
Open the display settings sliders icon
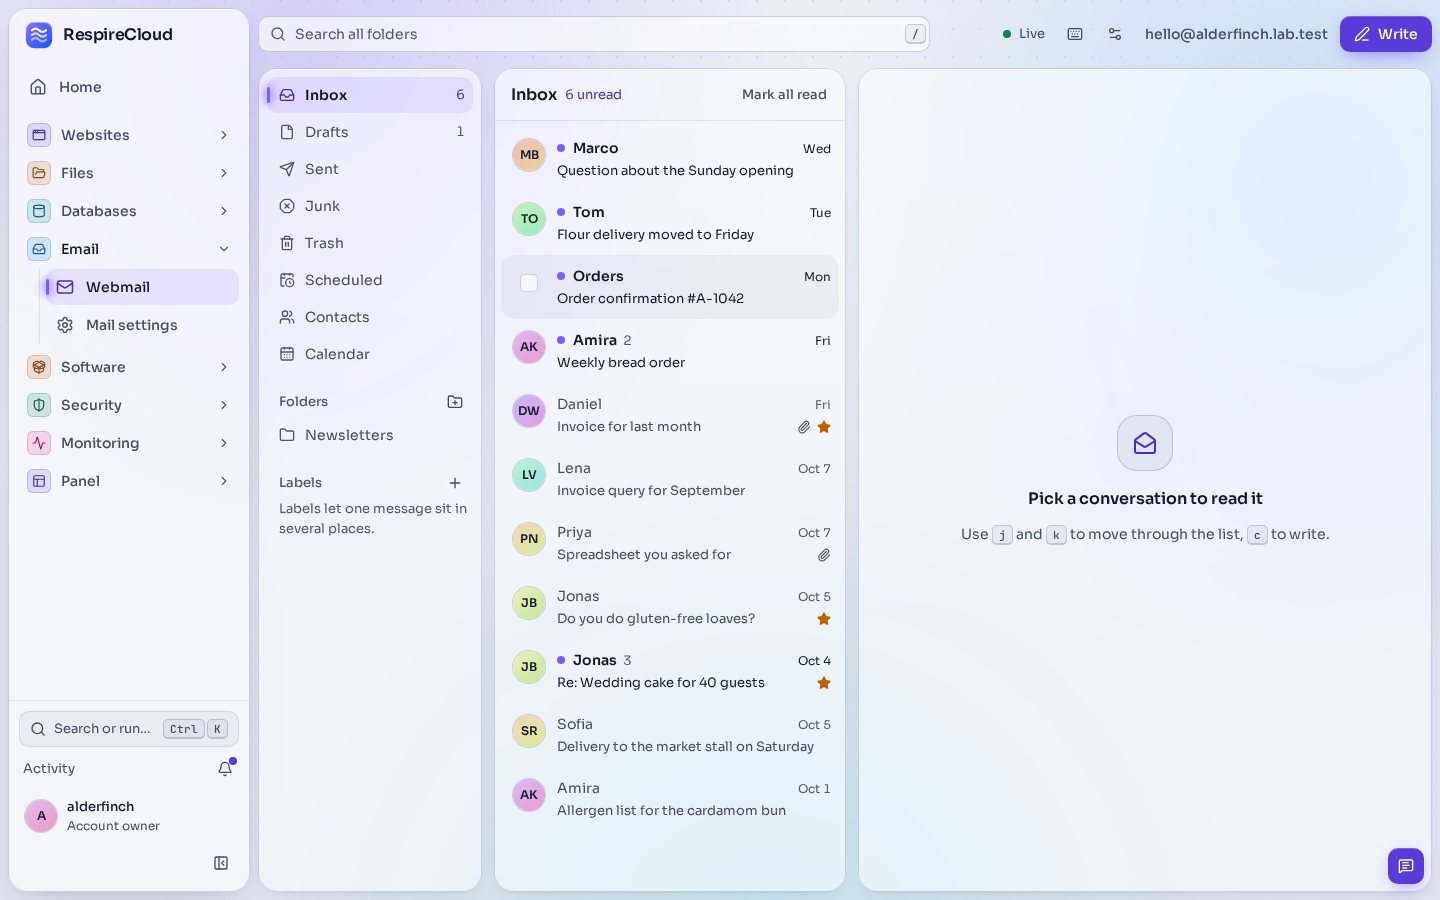click(x=1115, y=34)
